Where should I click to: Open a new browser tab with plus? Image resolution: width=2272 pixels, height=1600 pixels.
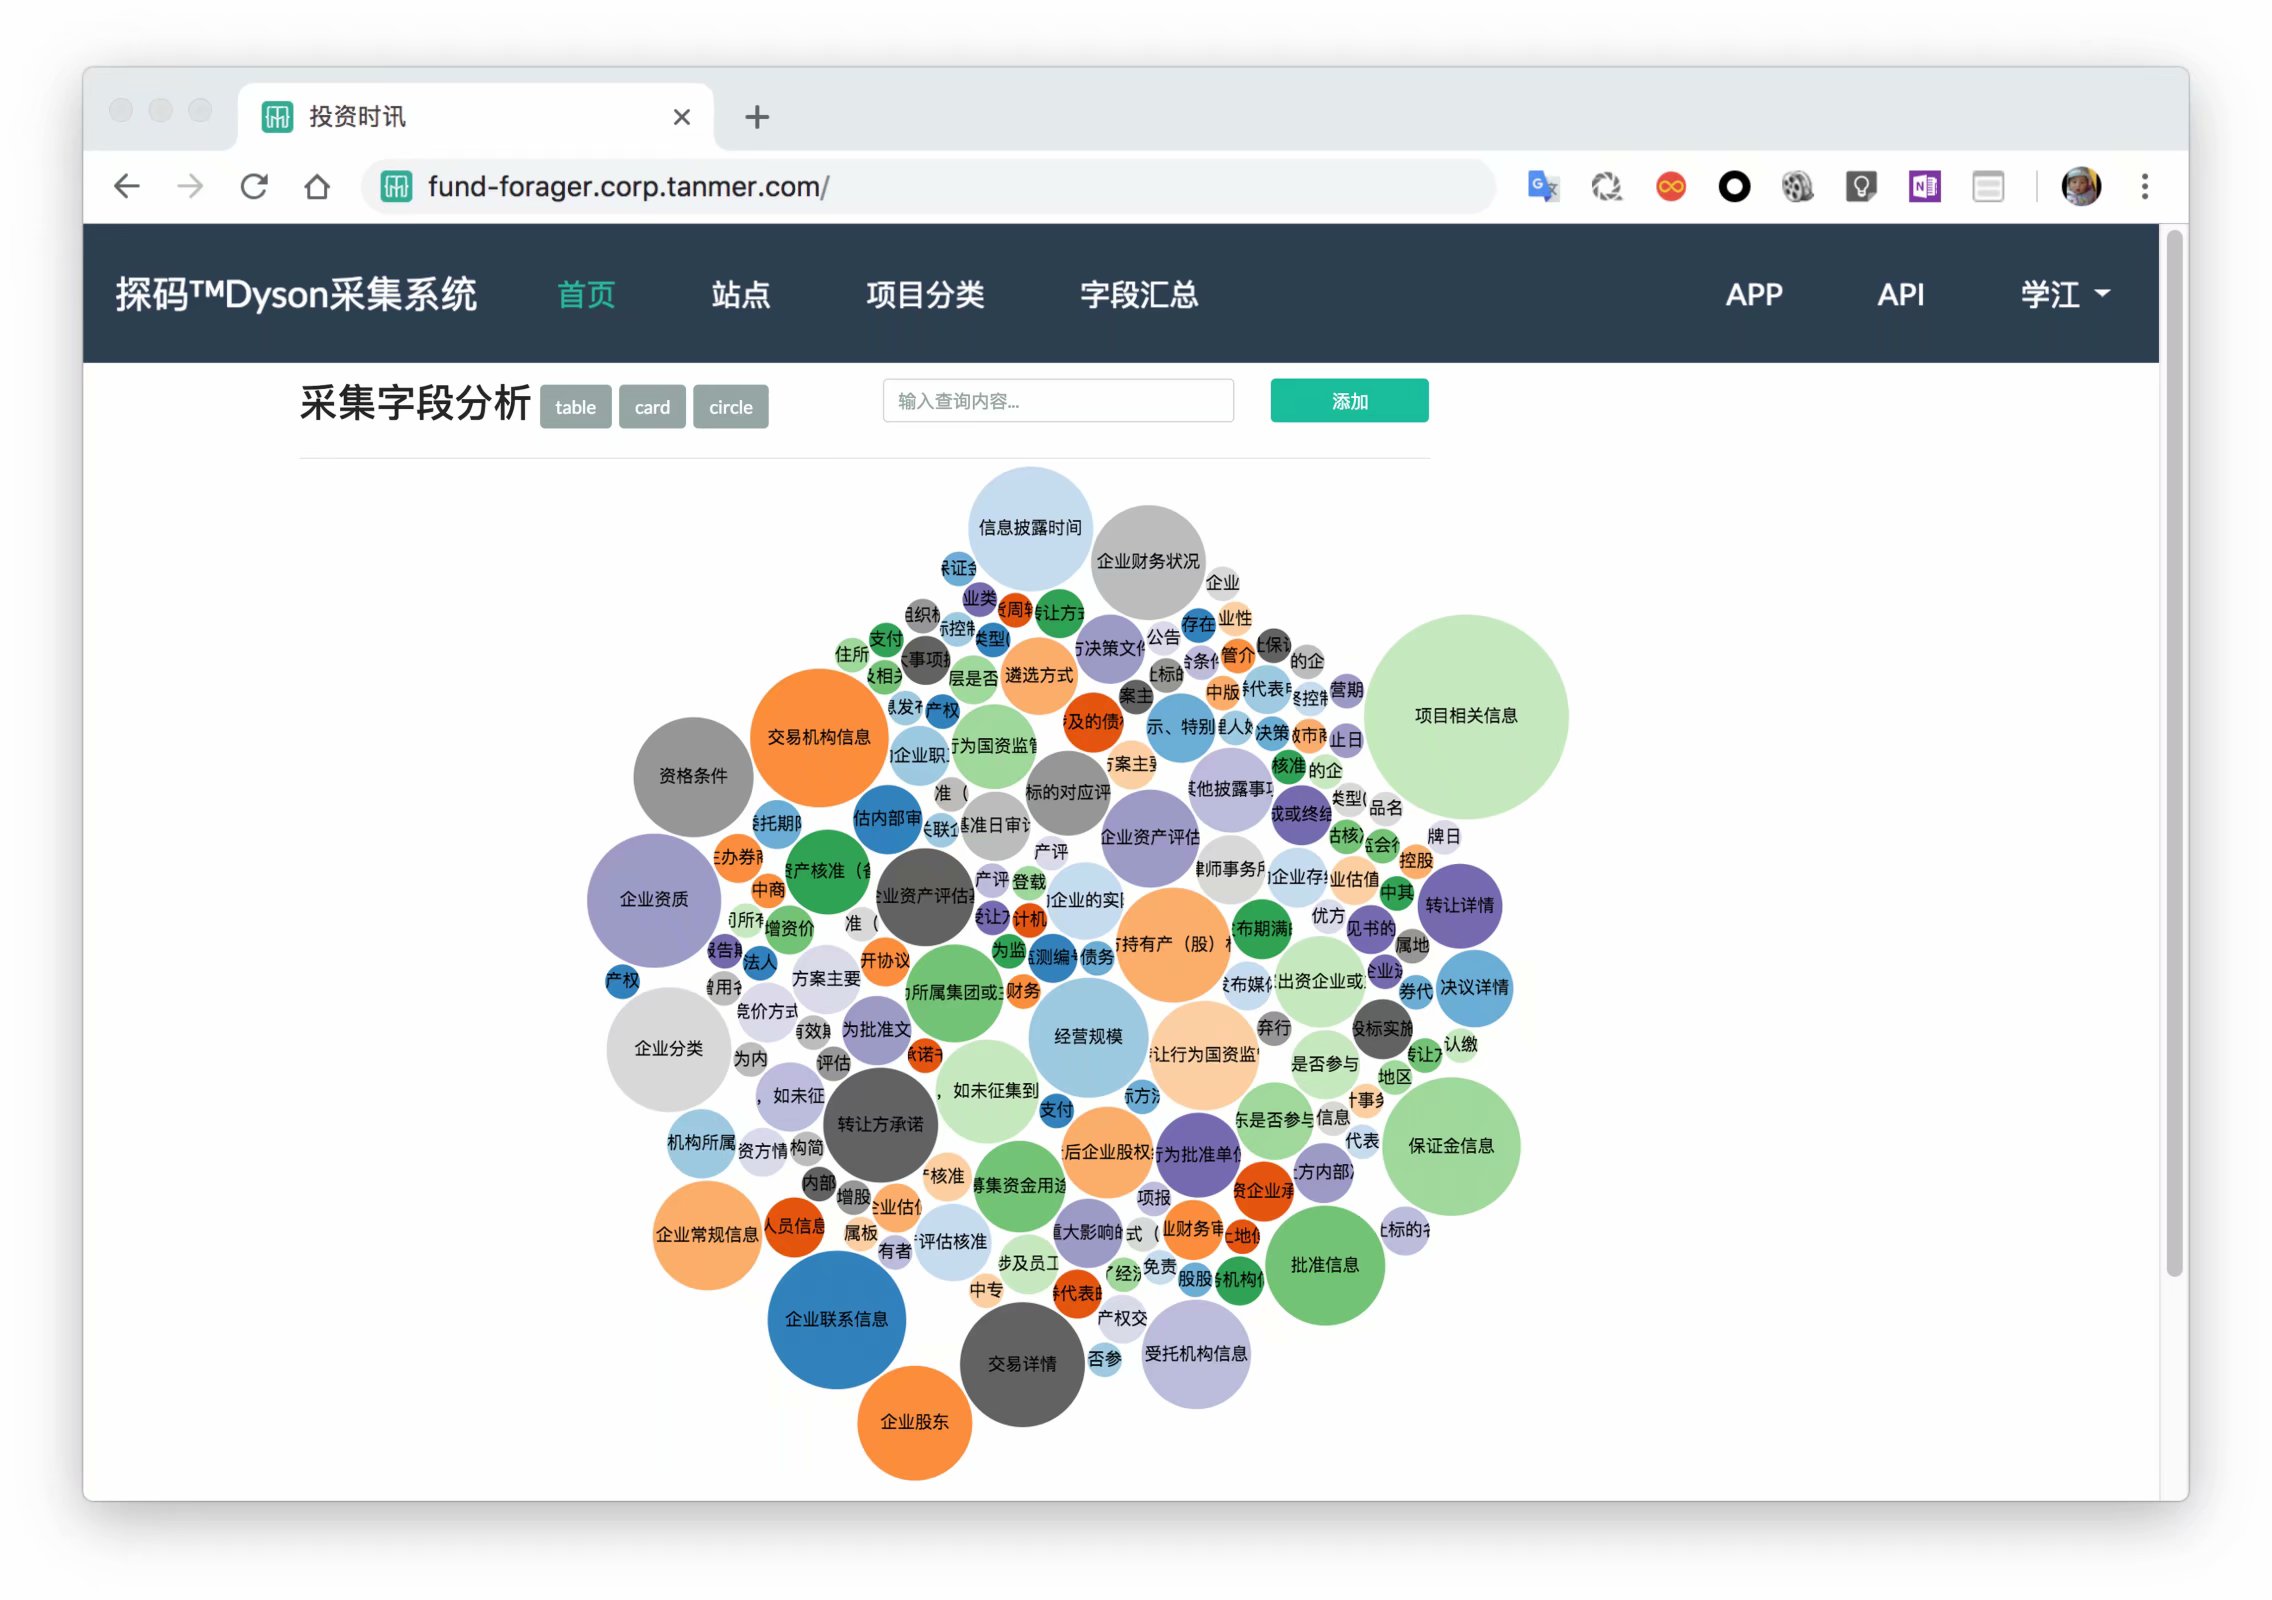pos(757,117)
